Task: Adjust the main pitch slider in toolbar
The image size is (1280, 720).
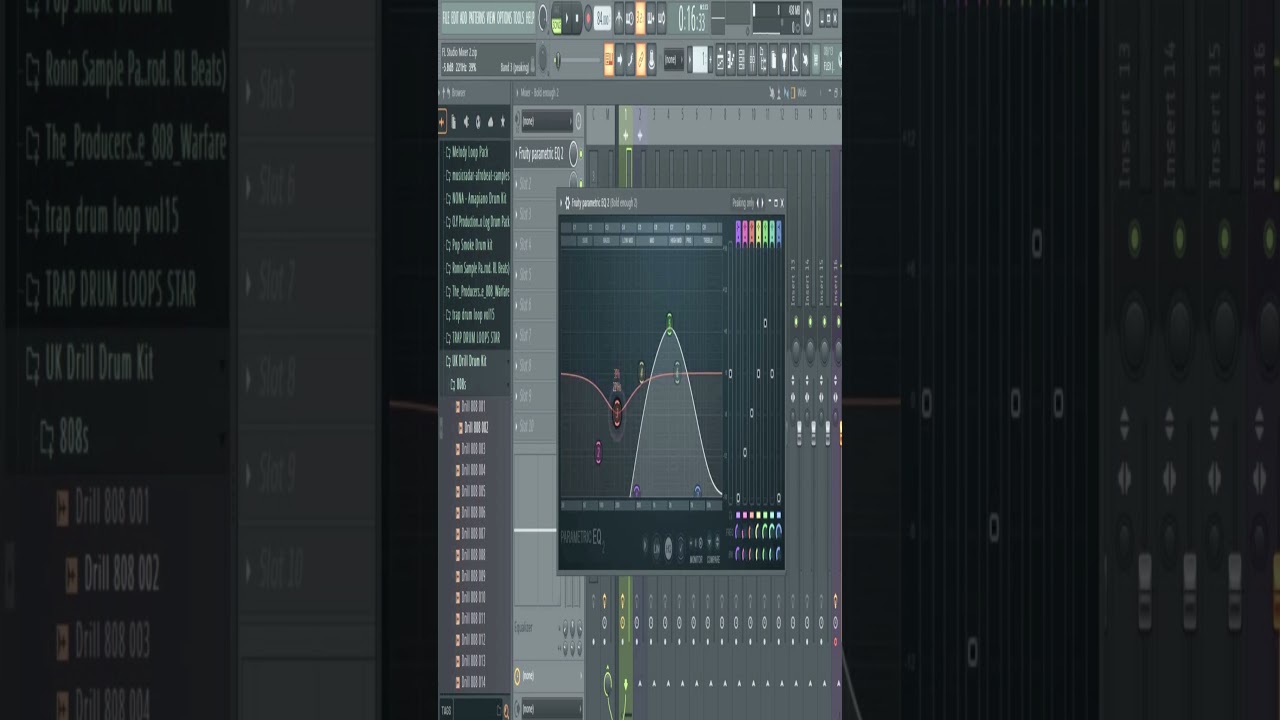Action: pos(577,59)
